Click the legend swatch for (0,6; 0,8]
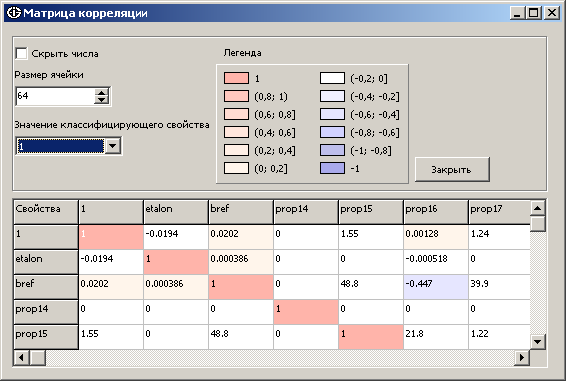 236,114
